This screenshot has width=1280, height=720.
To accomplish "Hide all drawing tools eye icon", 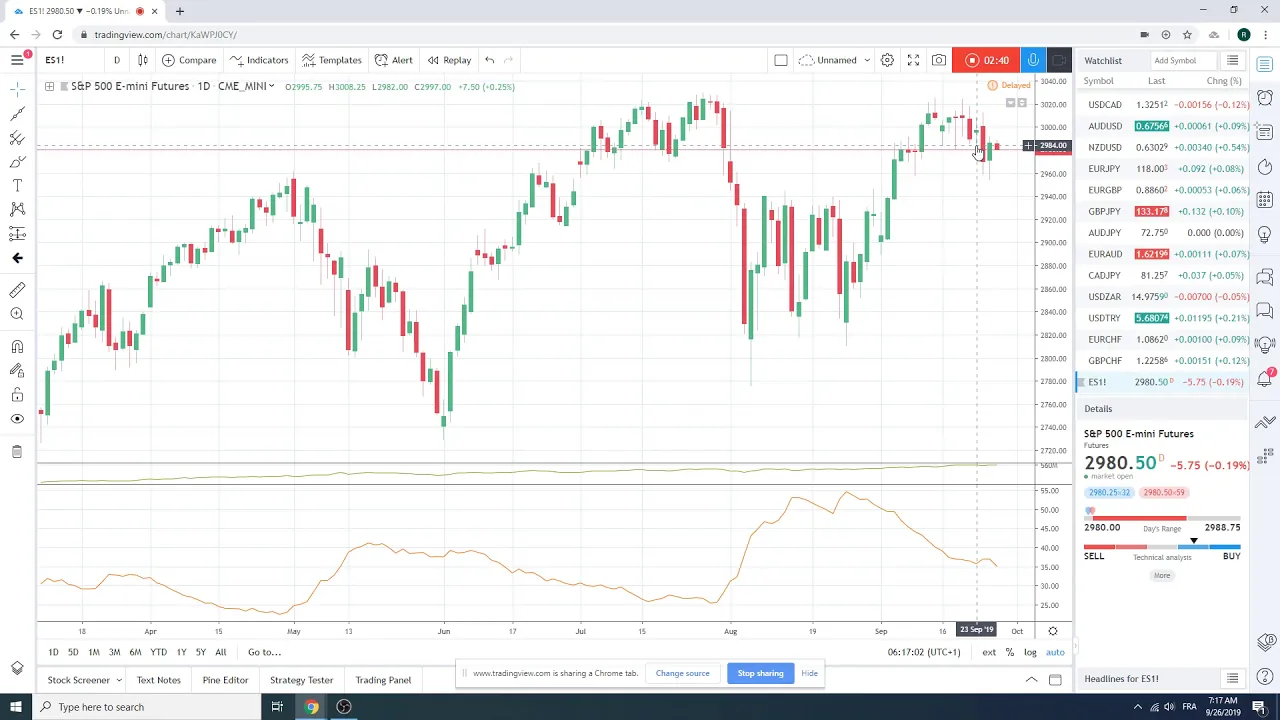I will pos(17,419).
